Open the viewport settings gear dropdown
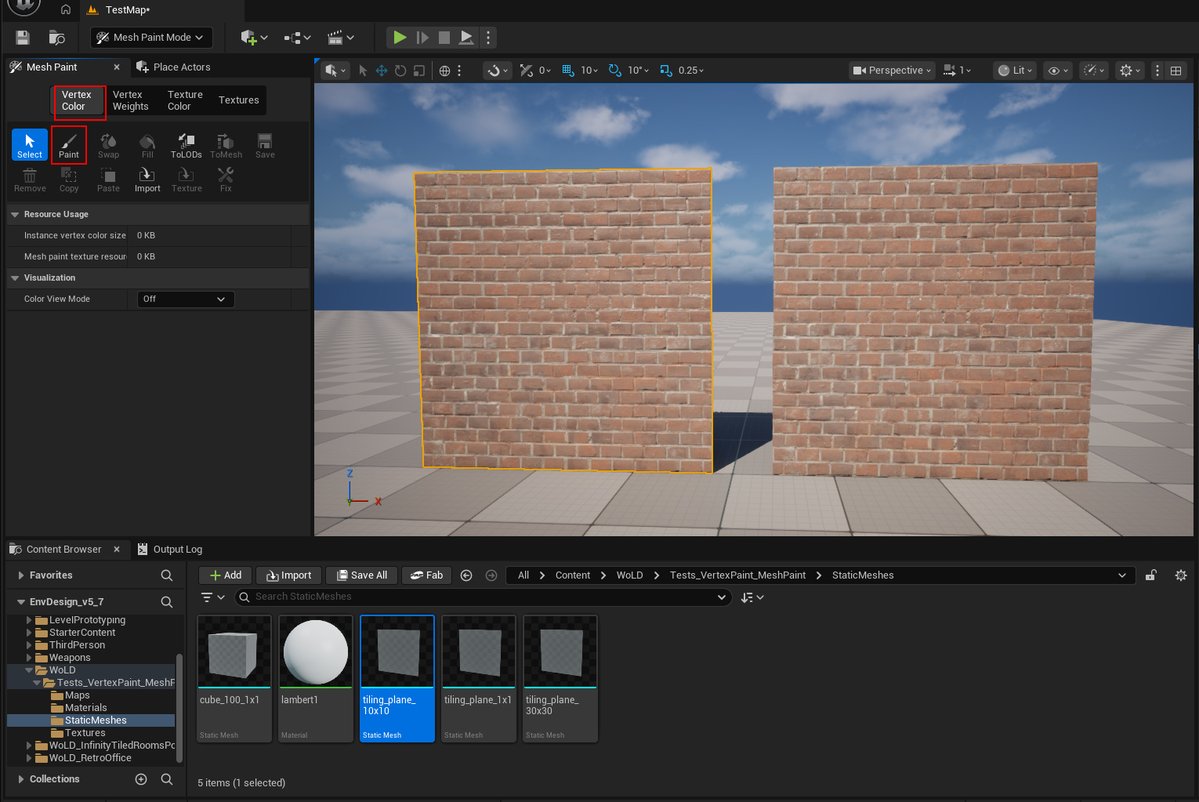 pos(1129,70)
